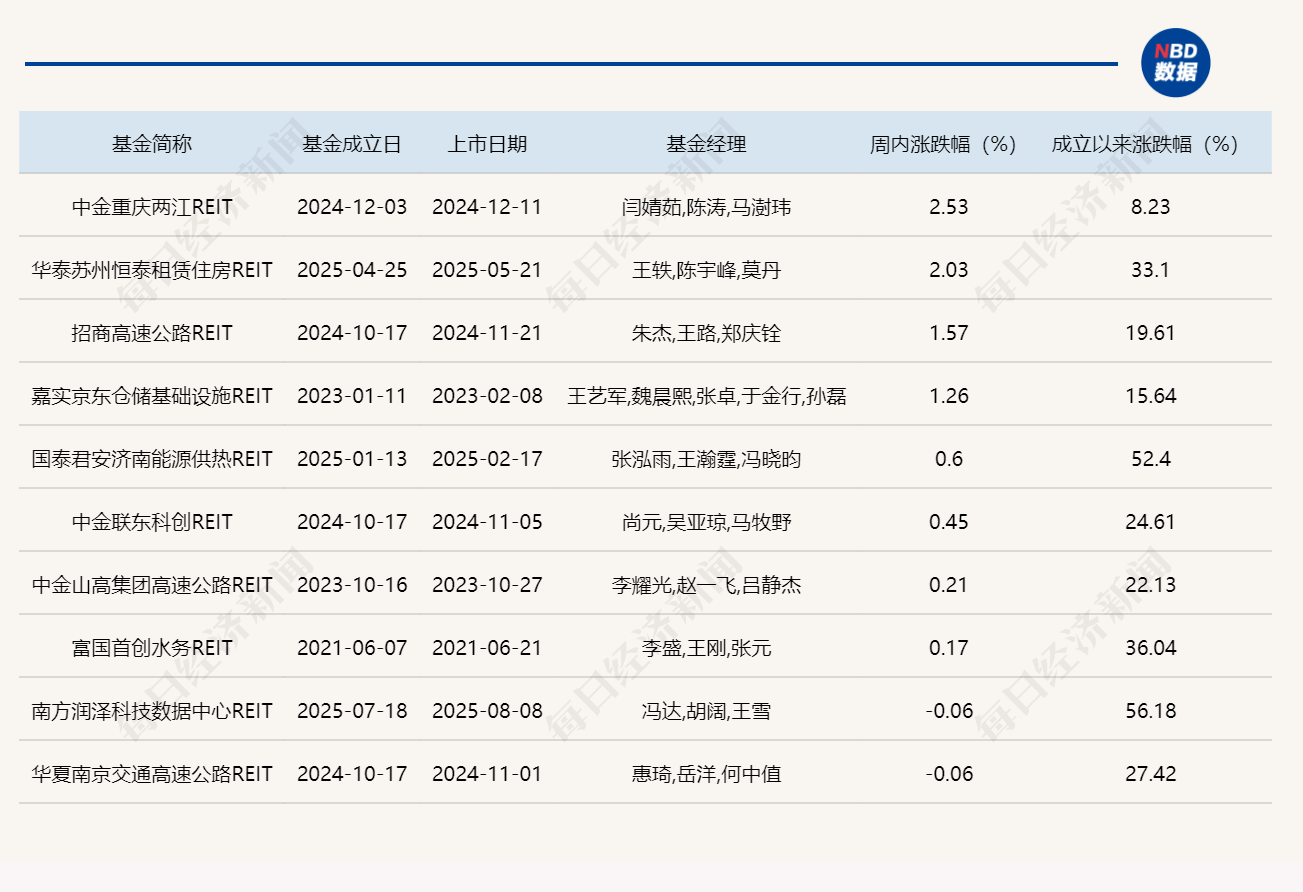
Task: Click the 上市日期 column header
Action: click(487, 144)
